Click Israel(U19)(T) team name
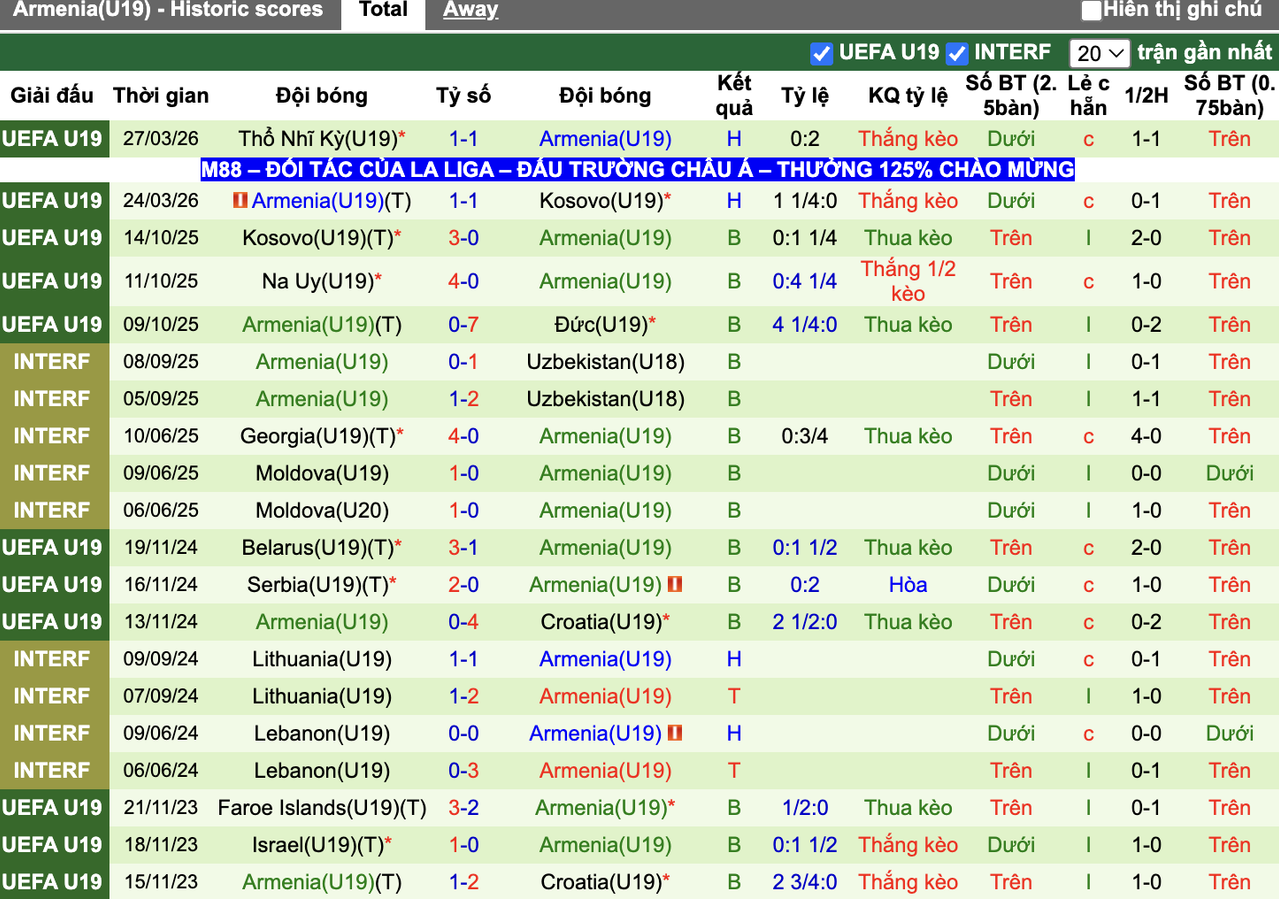Viewport: 1279px width, 899px height. [x=318, y=845]
